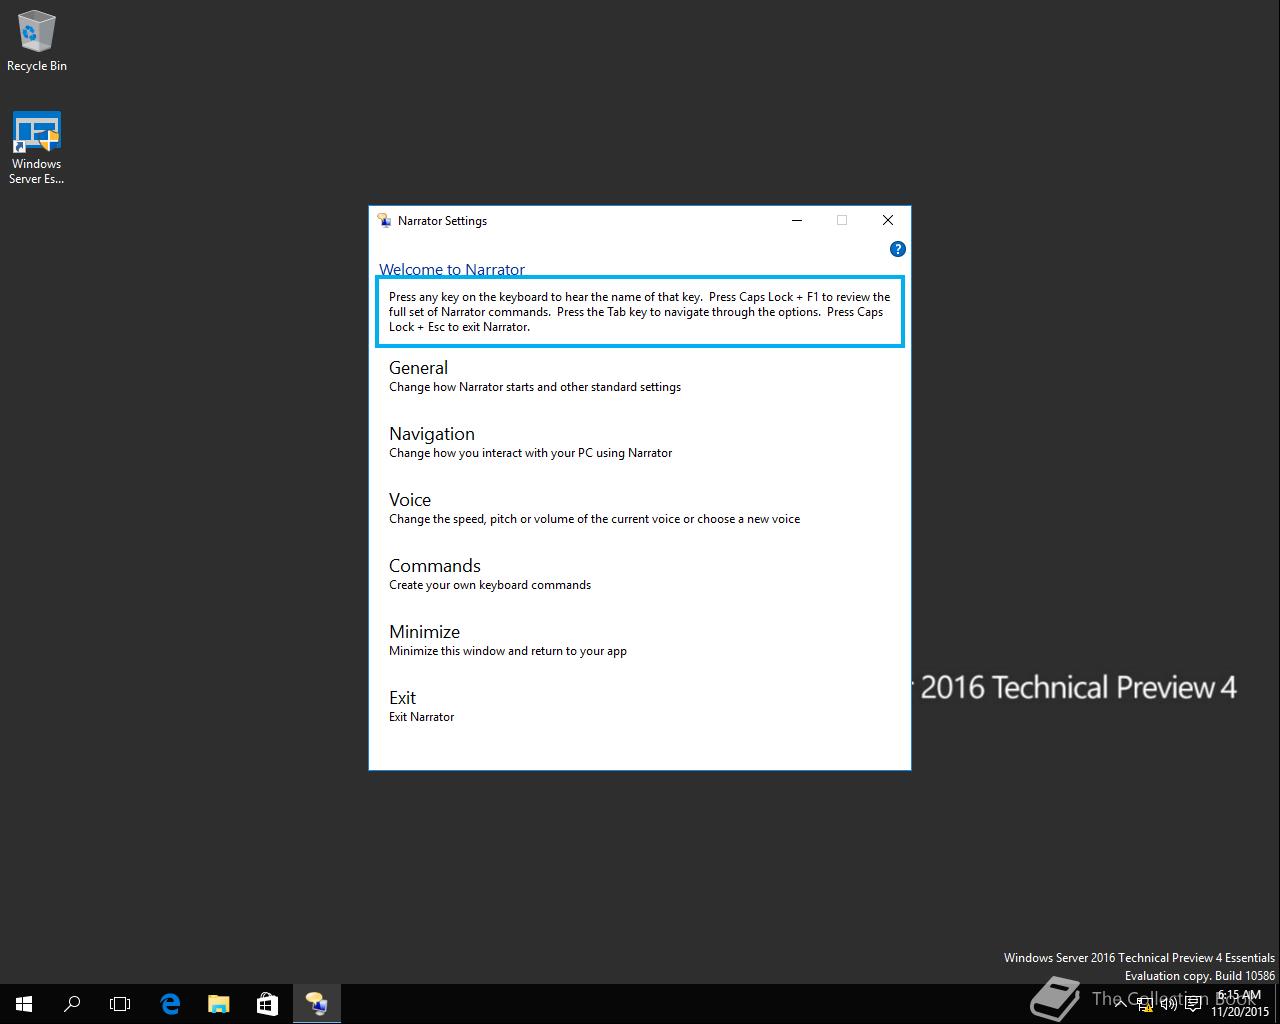Click the Show desktop sliver at taskbar end

1277,1003
